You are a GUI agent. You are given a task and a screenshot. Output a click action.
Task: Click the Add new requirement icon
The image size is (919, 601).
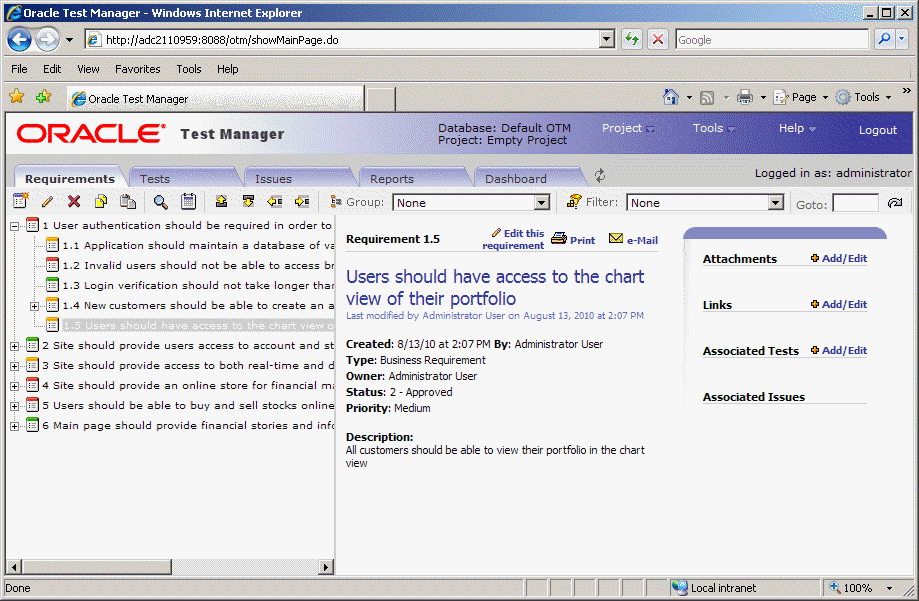click(x=21, y=201)
